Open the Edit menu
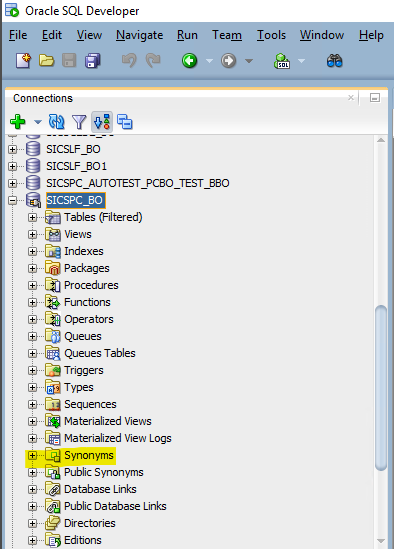Image resolution: width=394 pixels, height=549 pixels. (x=52, y=35)
